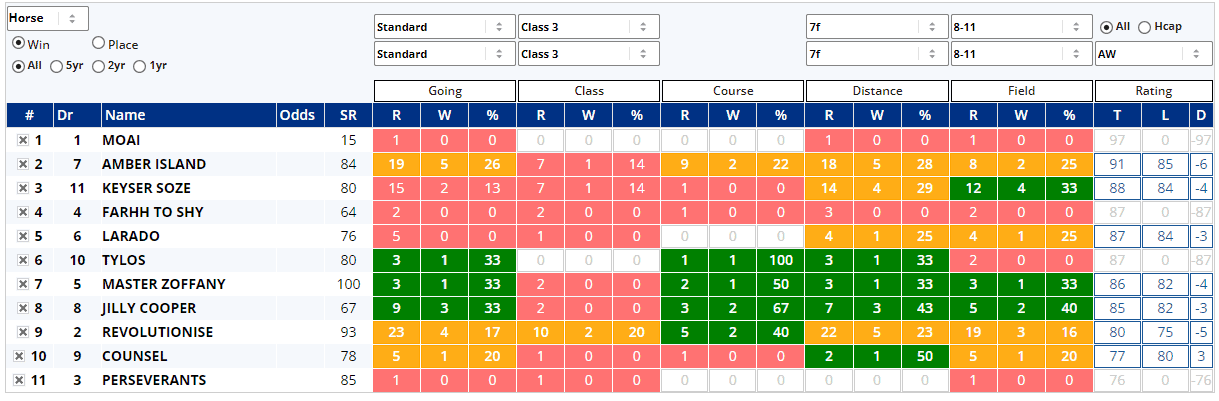
Task: Click the MASTER ZOFFANY horse name
Action: pyautogui.click(x=163, y=285)
